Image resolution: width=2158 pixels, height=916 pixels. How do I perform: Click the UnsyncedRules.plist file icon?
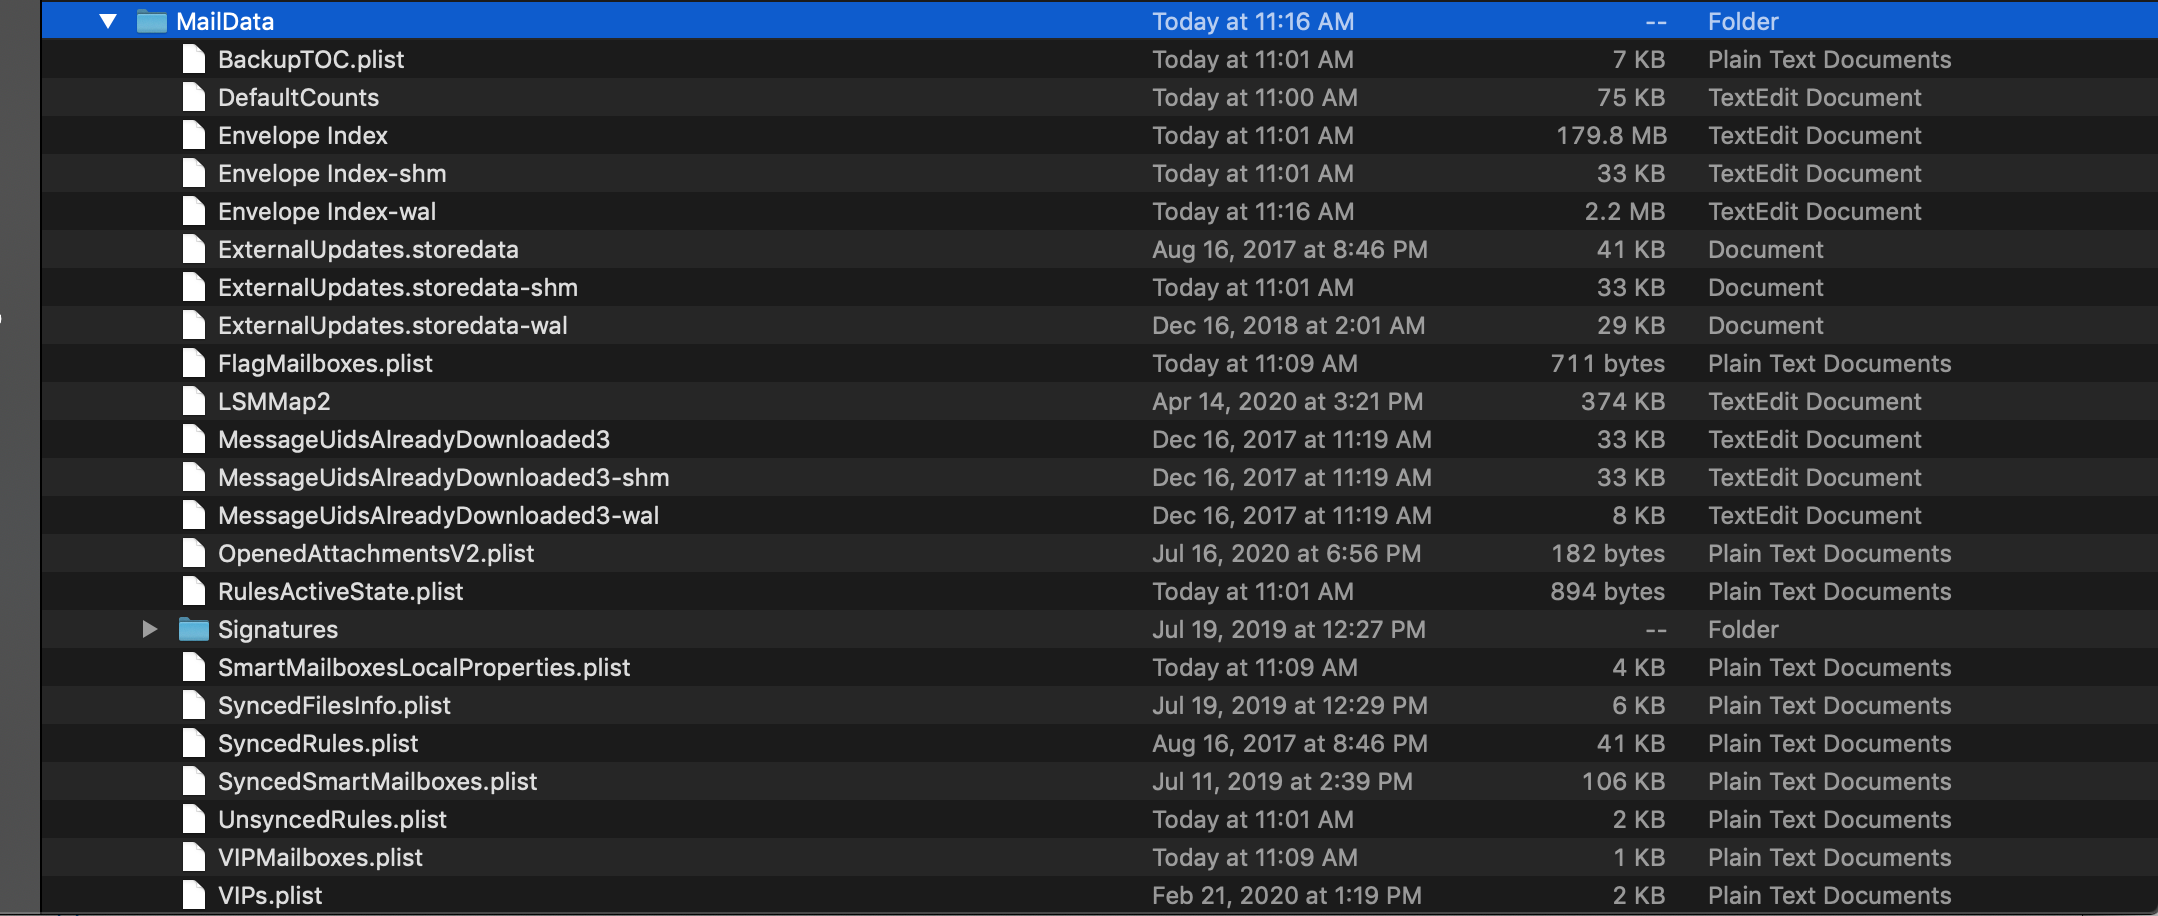(194, 819)
